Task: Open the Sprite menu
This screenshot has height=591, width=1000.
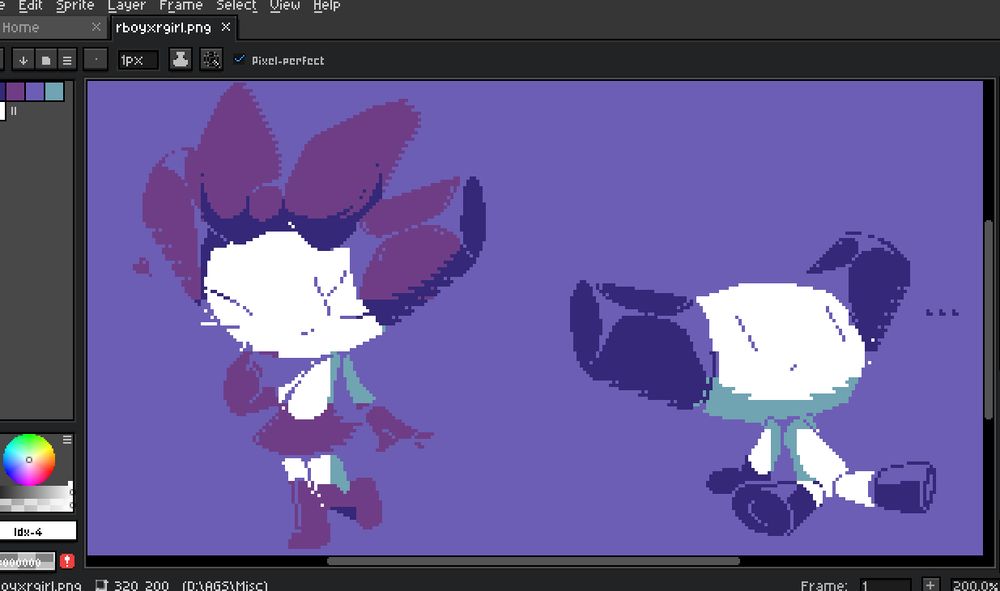Action: [x=74, y=6]
